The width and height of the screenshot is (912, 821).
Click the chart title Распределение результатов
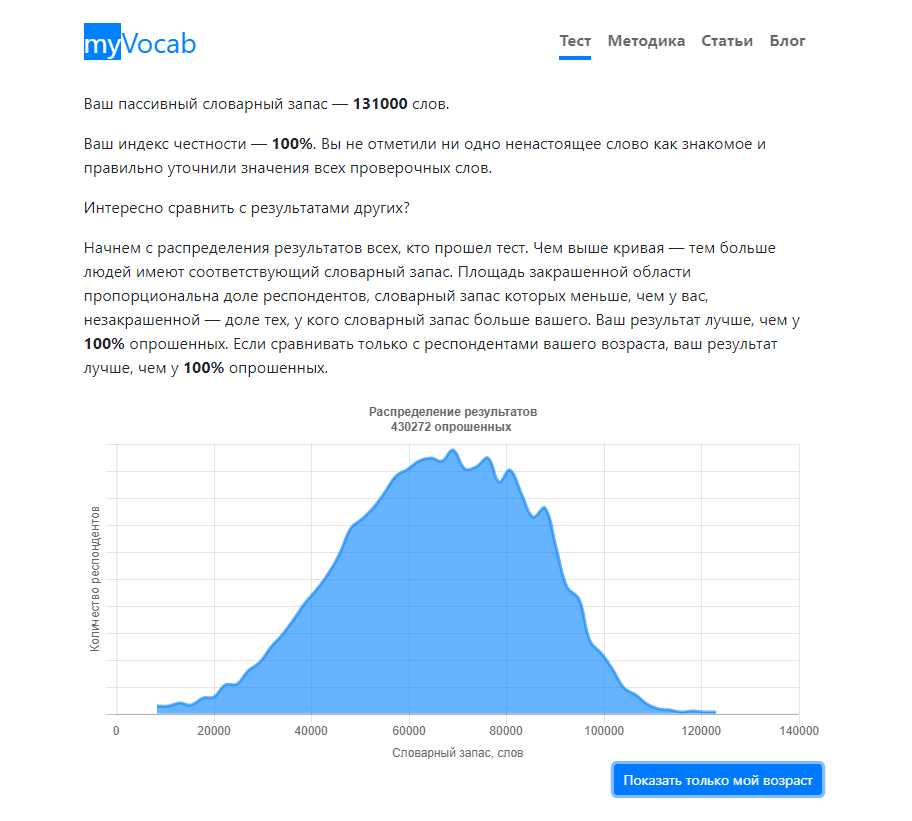click(x=452, y=412)
